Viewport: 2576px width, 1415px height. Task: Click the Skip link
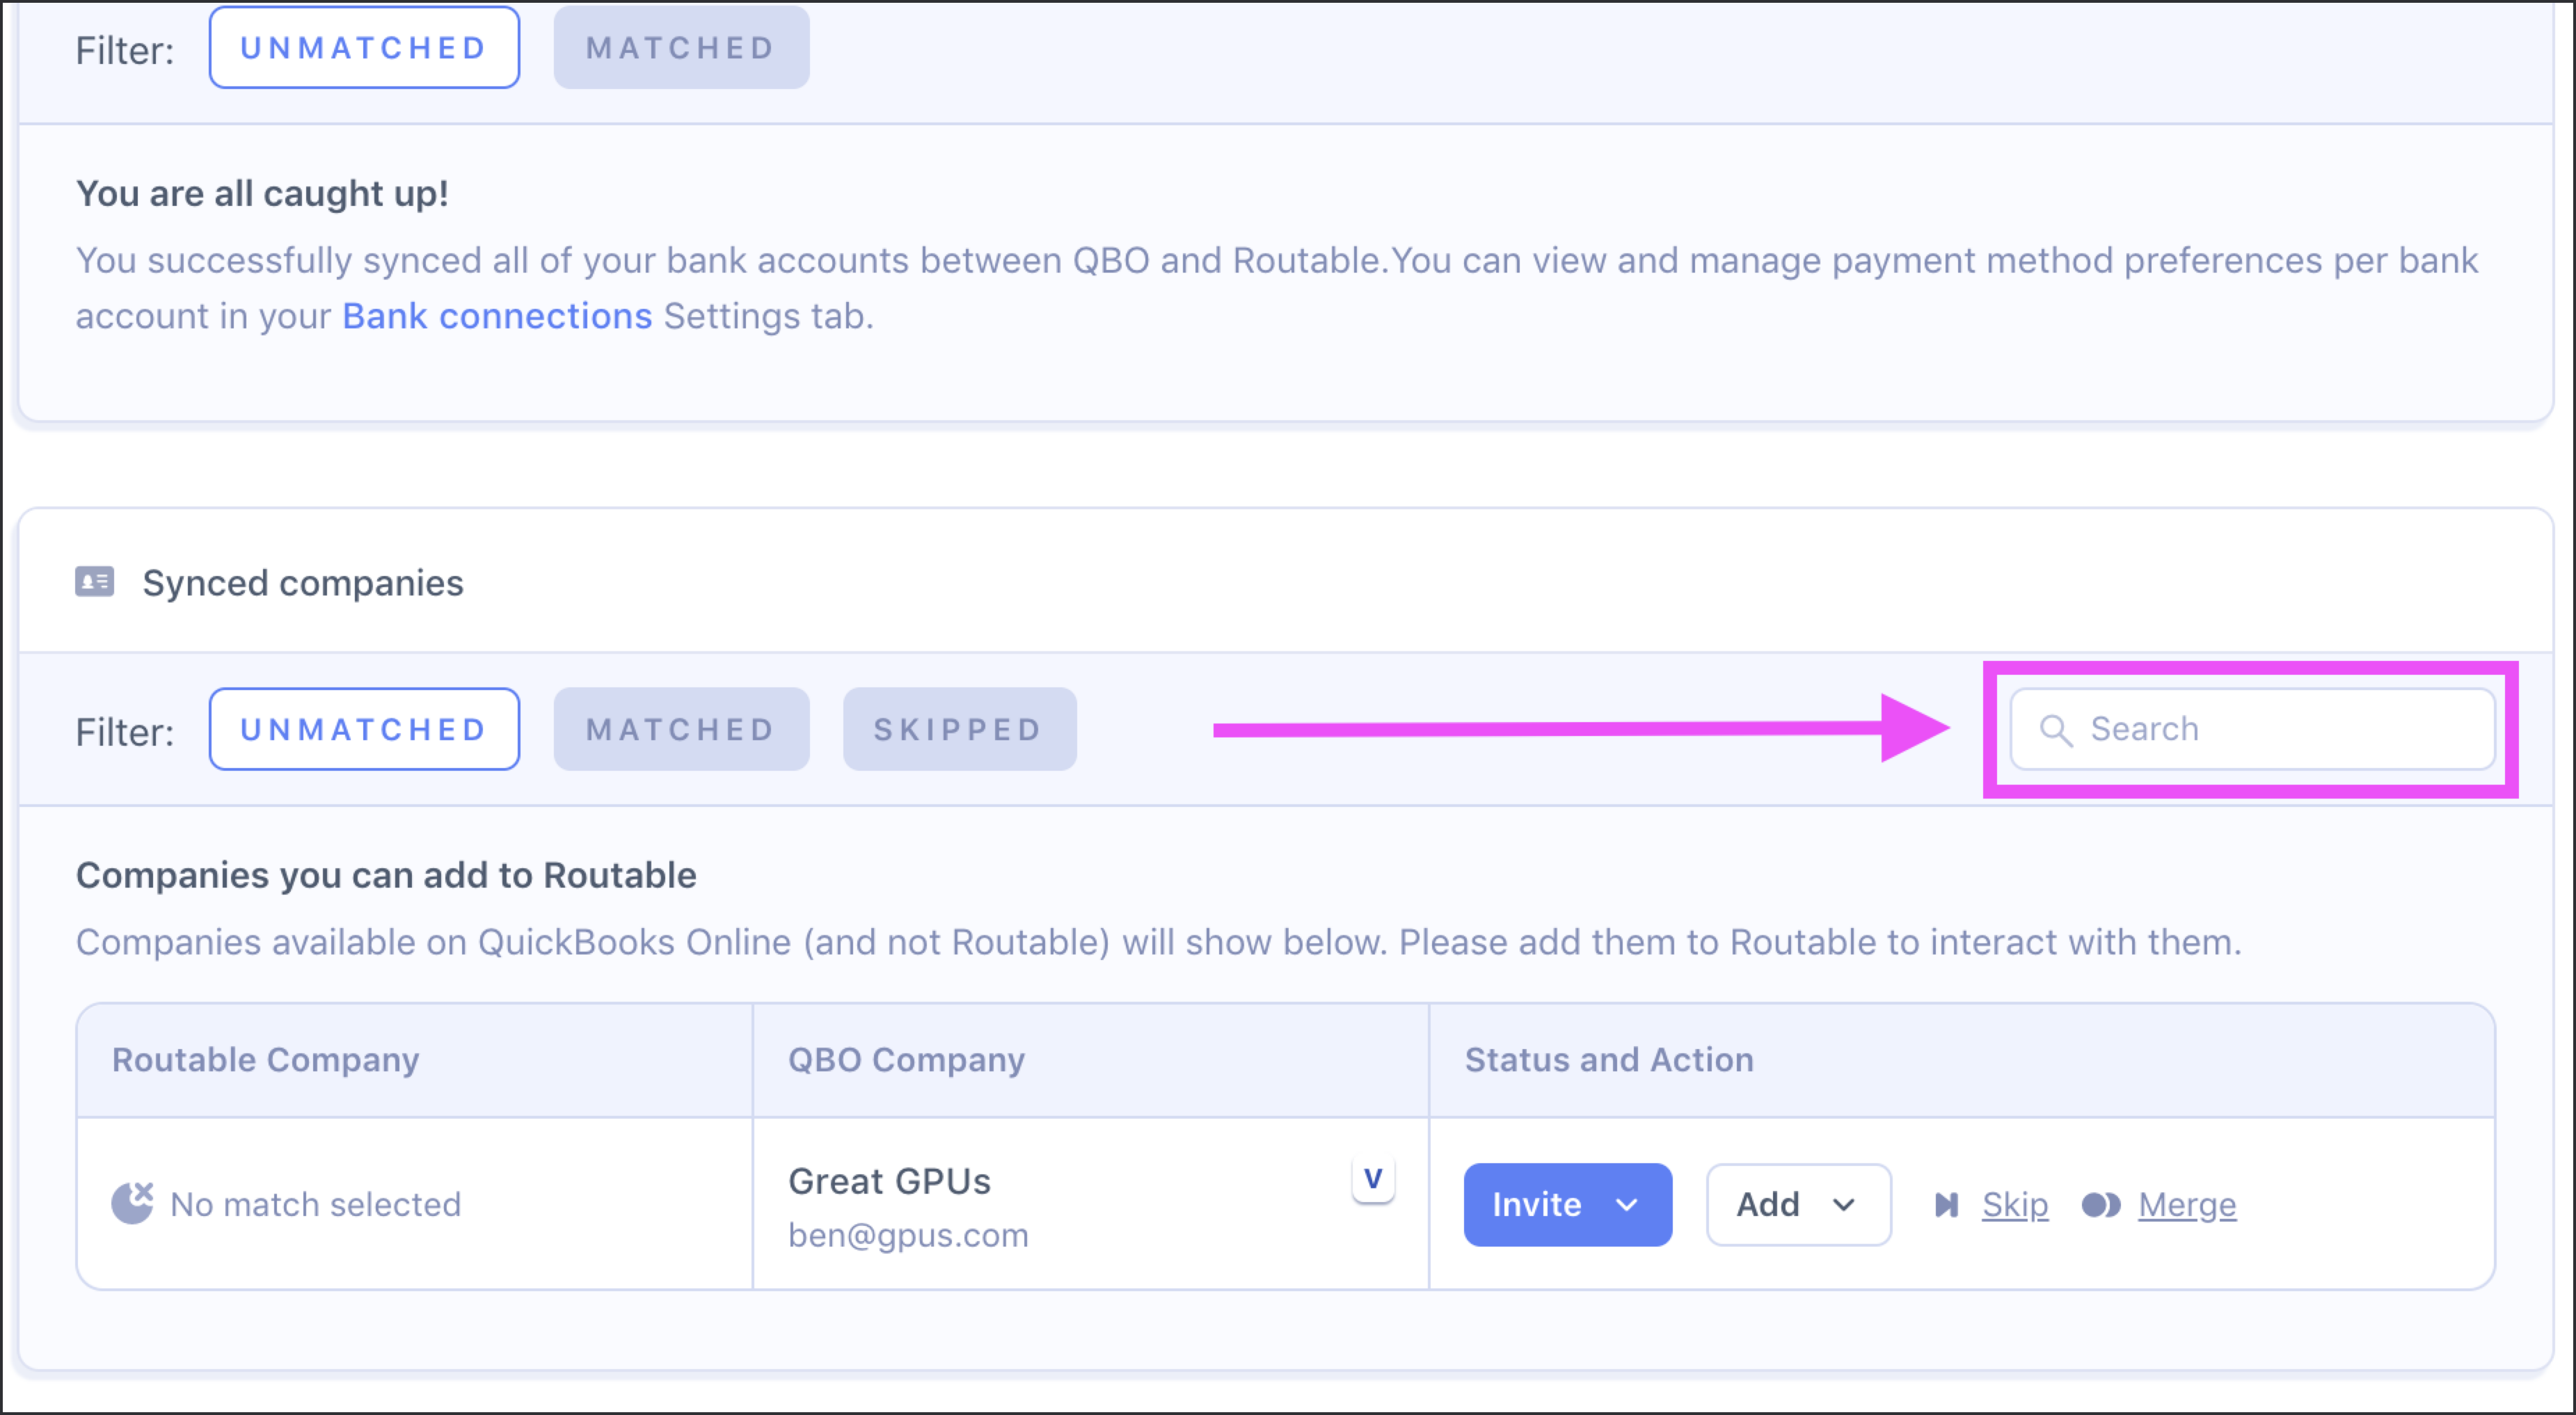(2015, 1205)
